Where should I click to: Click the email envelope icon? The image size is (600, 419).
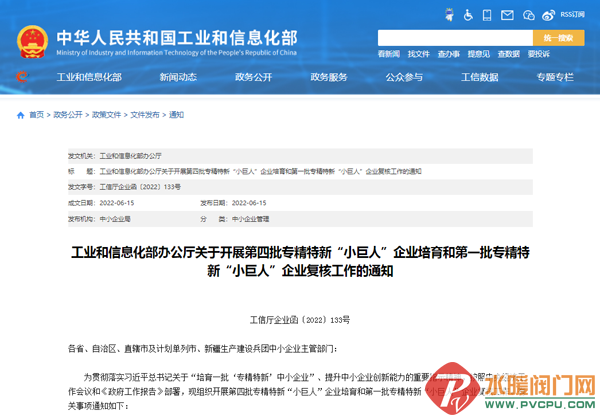tap(507, 15)
